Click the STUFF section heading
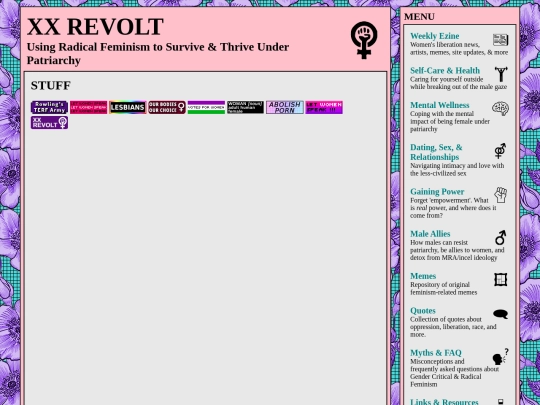 51,85
